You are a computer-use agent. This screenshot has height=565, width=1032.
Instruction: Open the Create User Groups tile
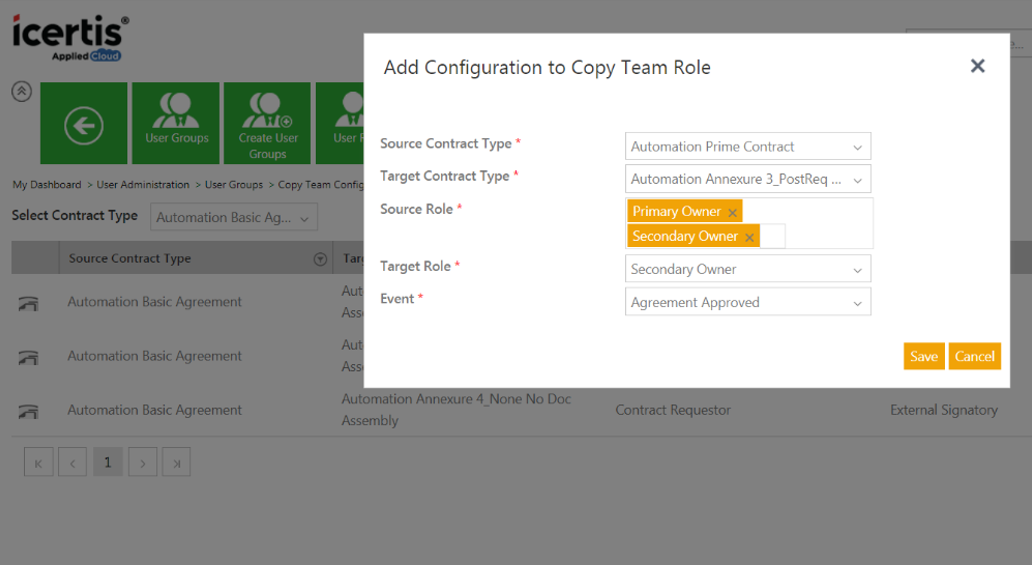[267, 124]
